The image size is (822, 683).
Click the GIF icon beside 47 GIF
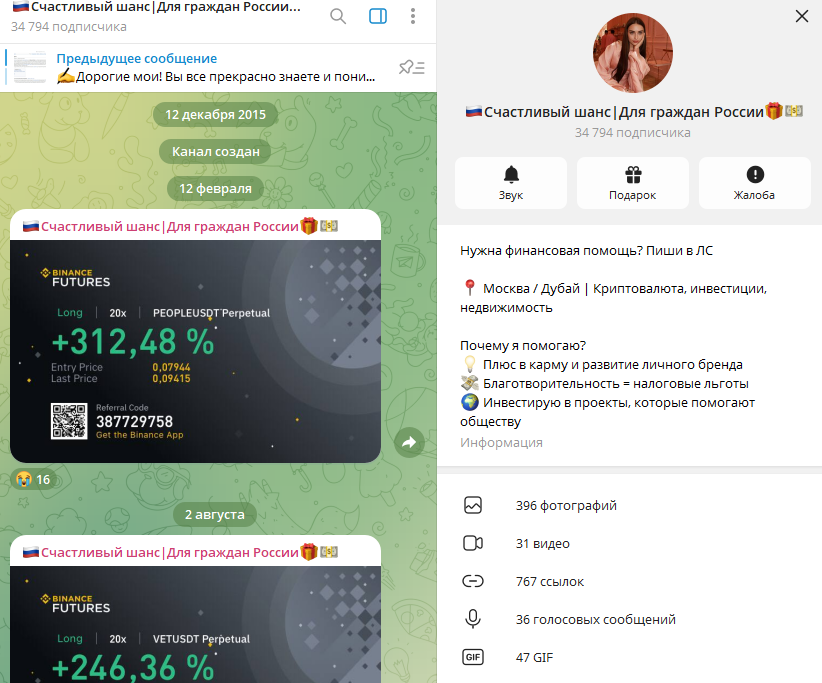point(472,657)
